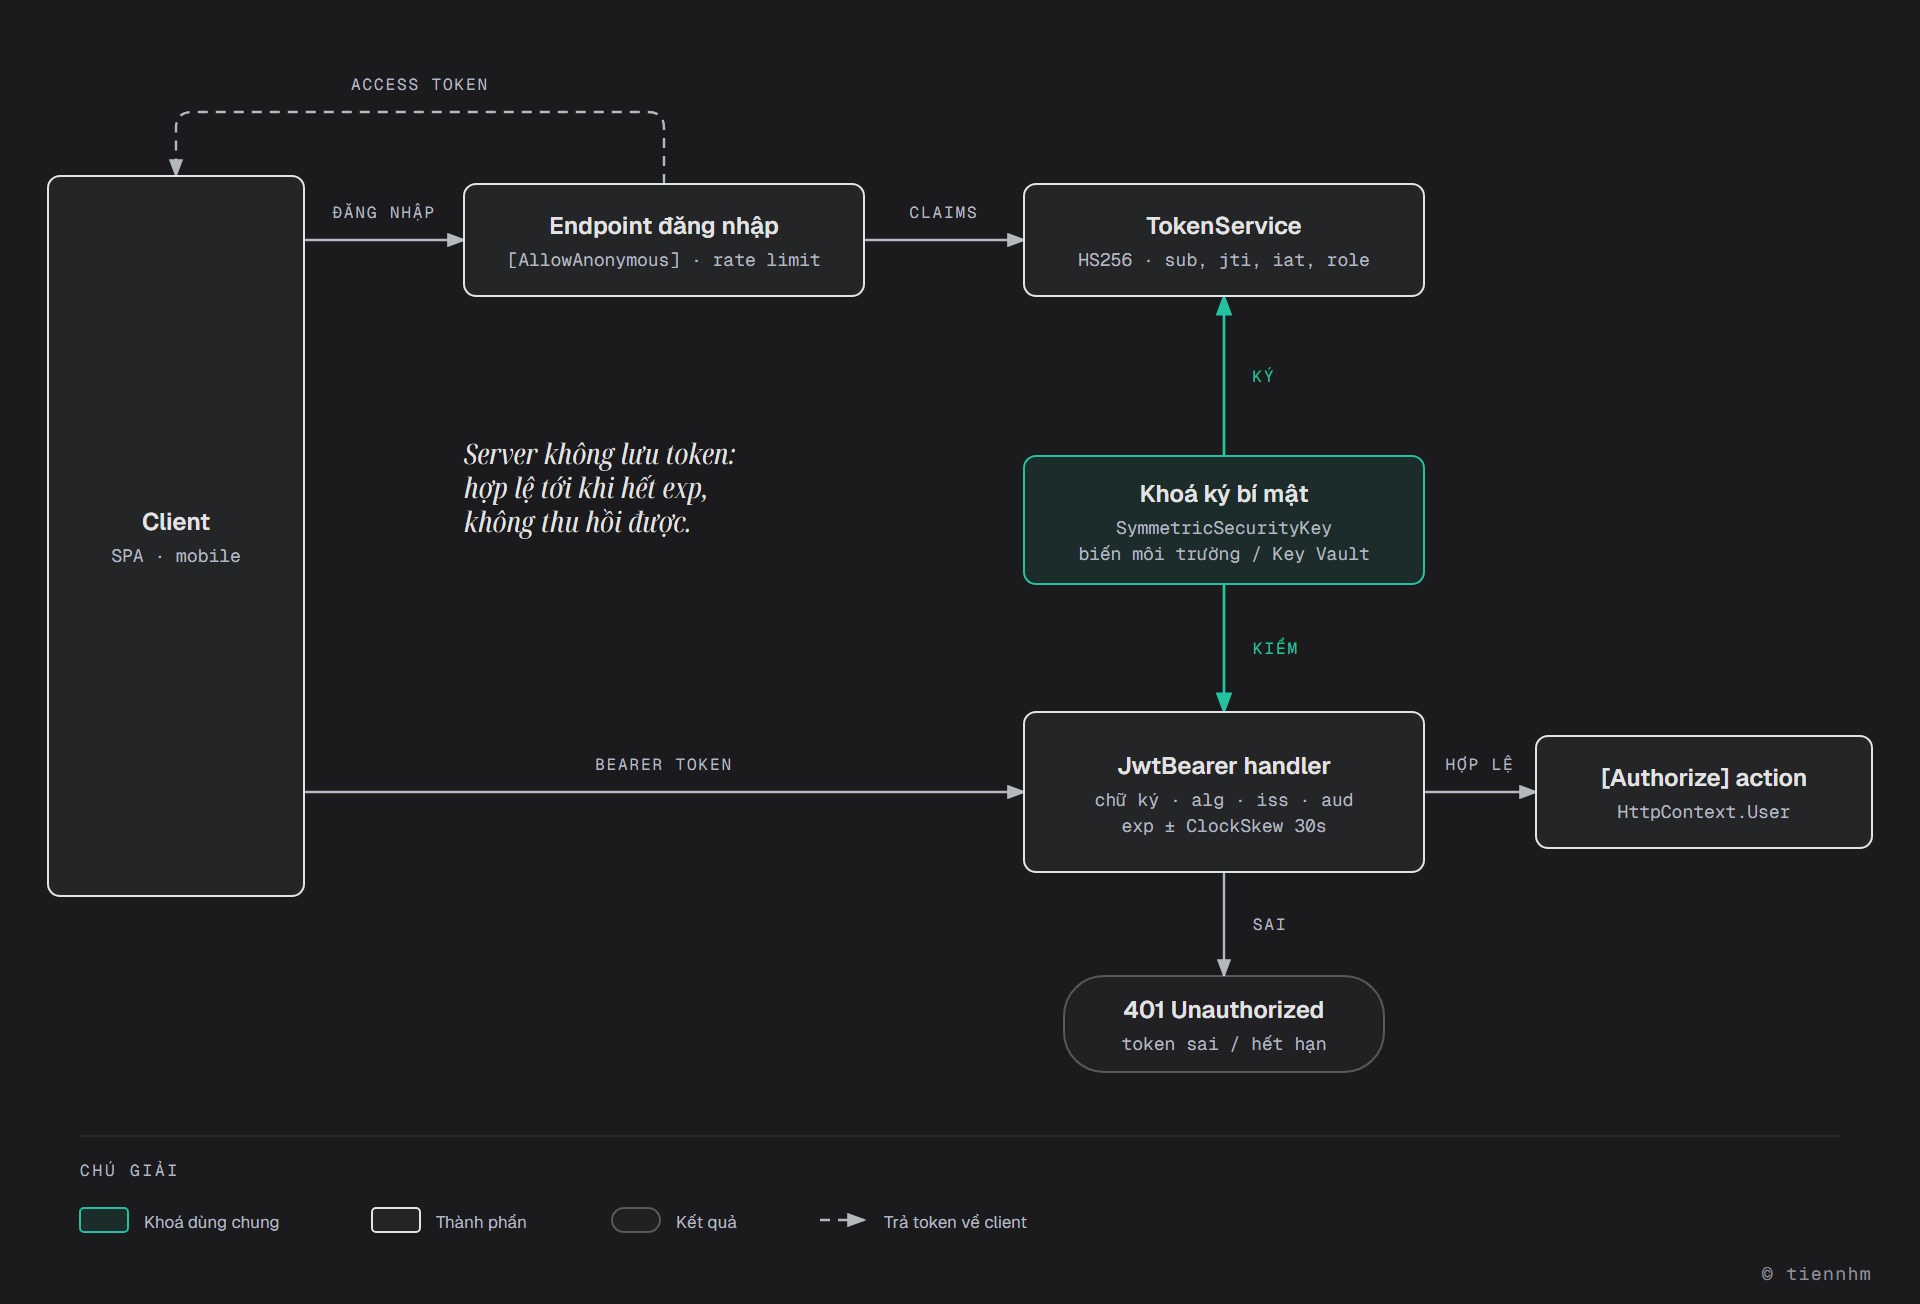This screenshot has width=1920, height=1304.
Task: Click the Kết quả legend pill swatch
Action: click(x=636, y=1220)
